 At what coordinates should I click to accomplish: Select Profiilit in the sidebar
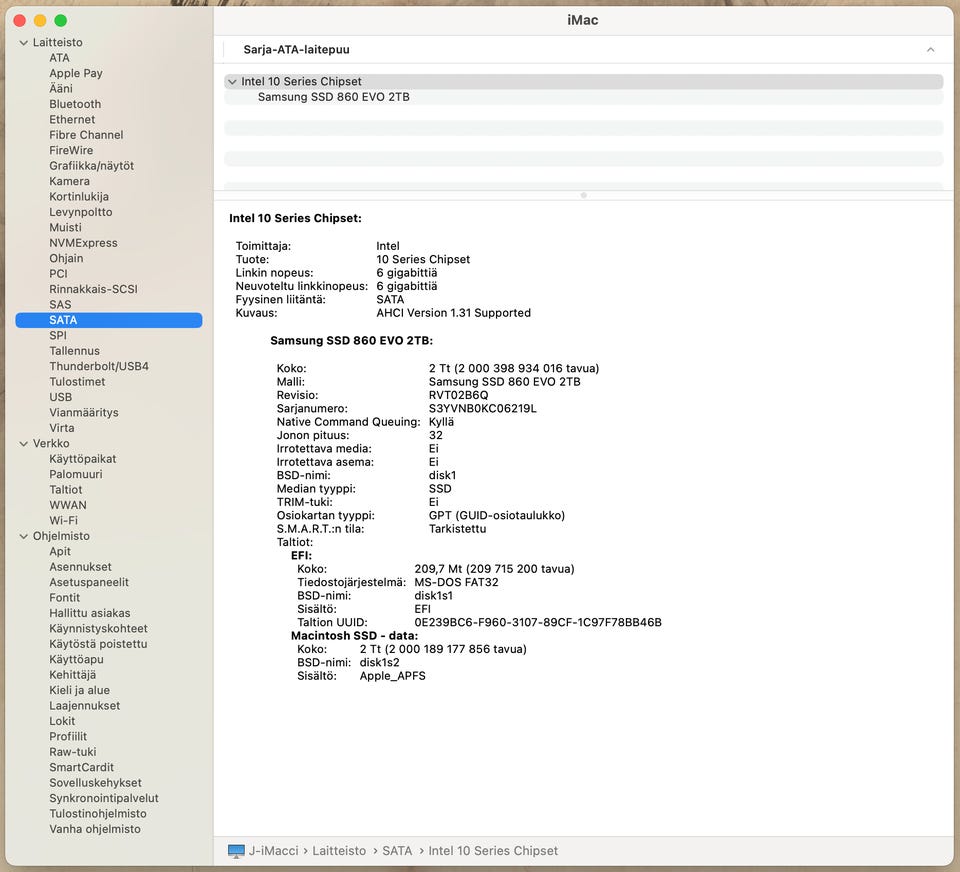pyautogui.click(x=68, y=736)
